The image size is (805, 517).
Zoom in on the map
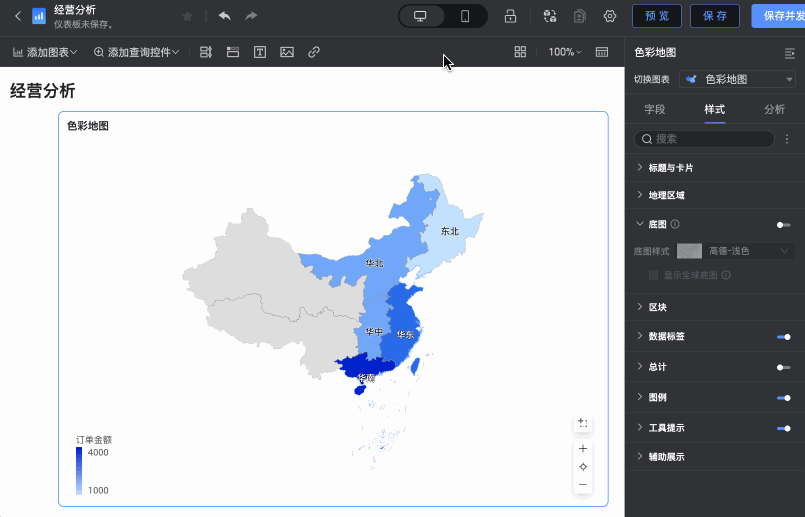click(583, 449)
